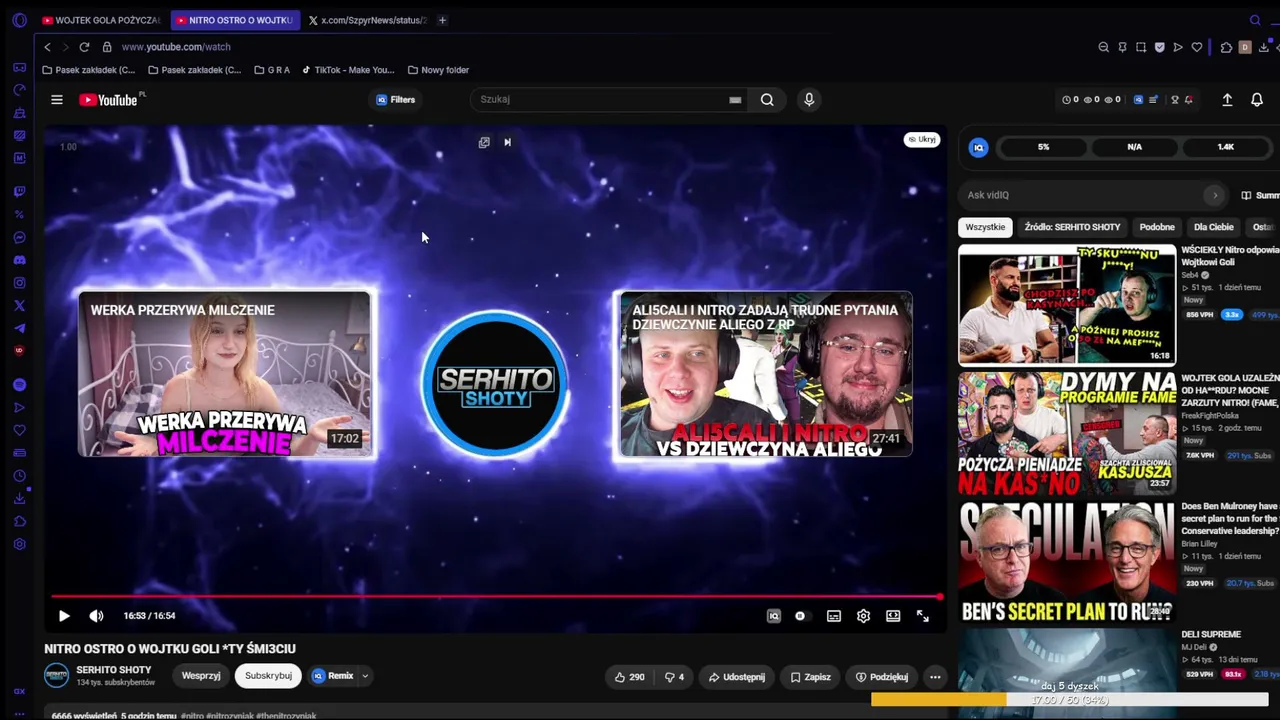
Task: Open the Opera sidebar Instagram icon
Action: pyautogui.click(x=19, y=283)
